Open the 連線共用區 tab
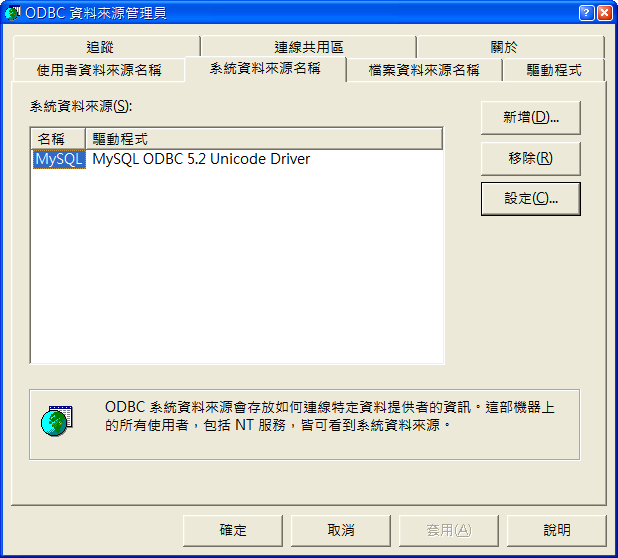Screen dimensions: 618x558 point(309,47)
